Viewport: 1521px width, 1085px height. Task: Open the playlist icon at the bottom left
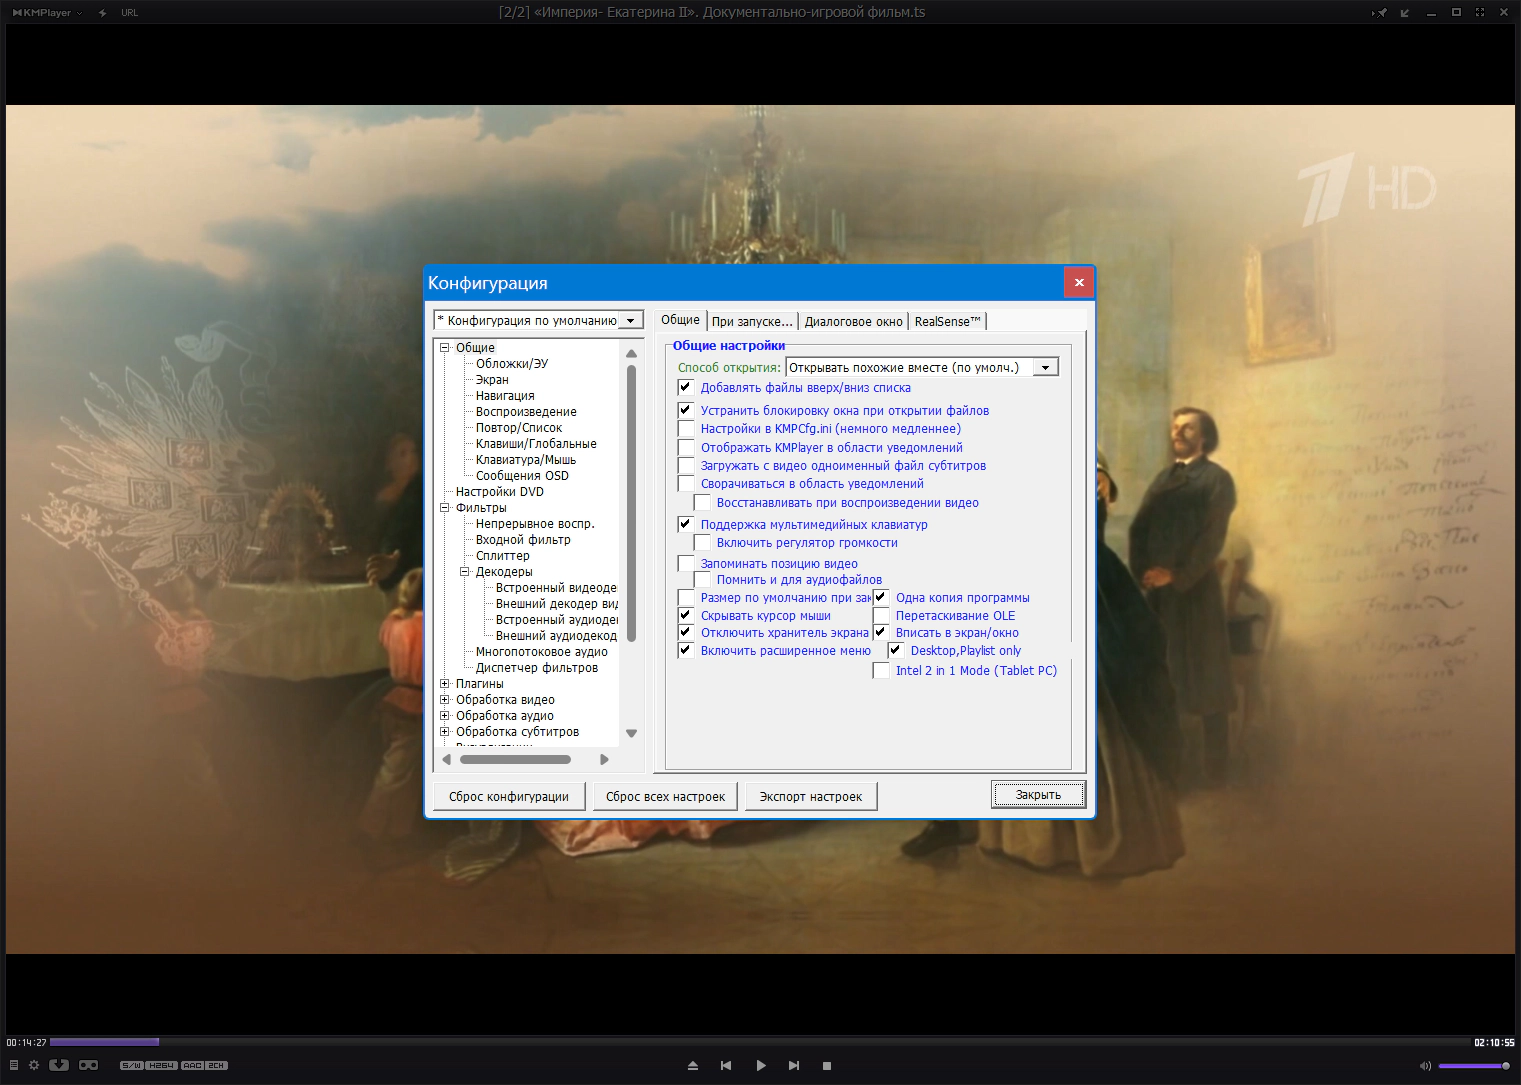click(x=14, y=1065)
